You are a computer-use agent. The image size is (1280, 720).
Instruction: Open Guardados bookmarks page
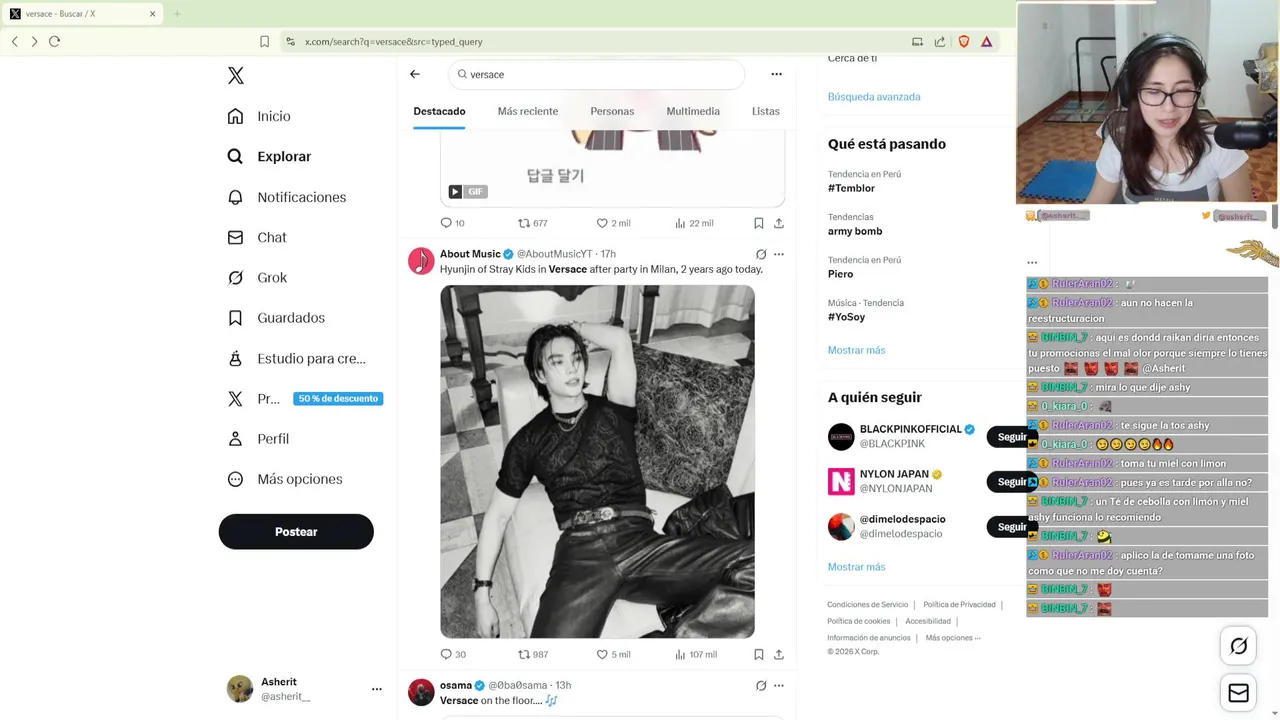276,318
